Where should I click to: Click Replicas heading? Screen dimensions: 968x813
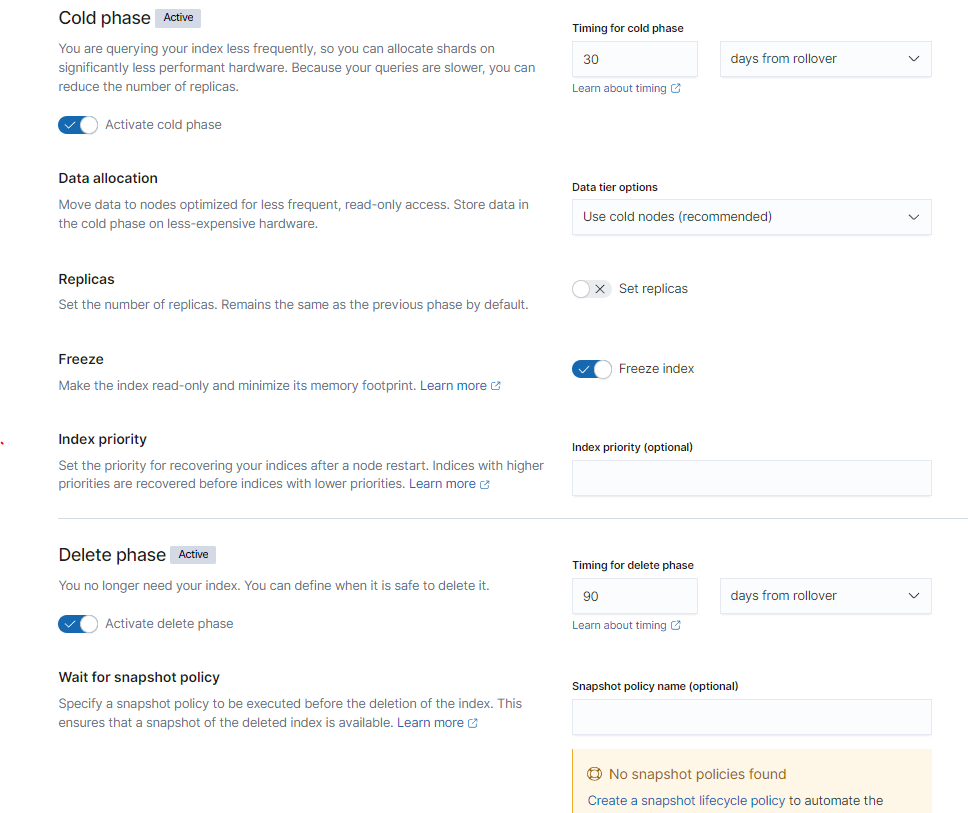86,280
